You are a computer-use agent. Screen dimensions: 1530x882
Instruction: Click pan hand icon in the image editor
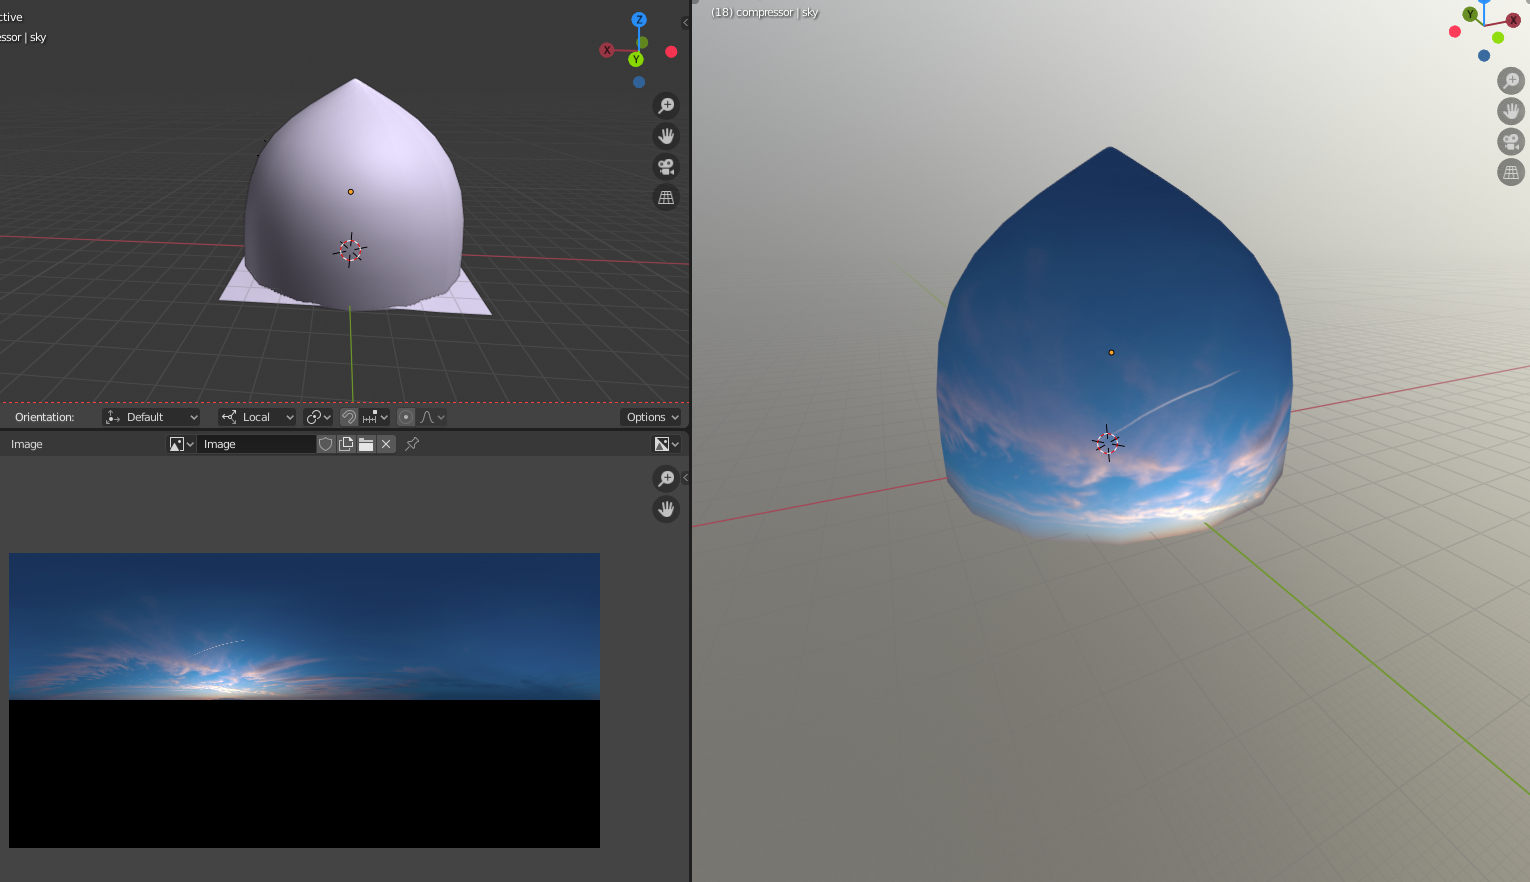pyautogui.click(x=666, y=509)
